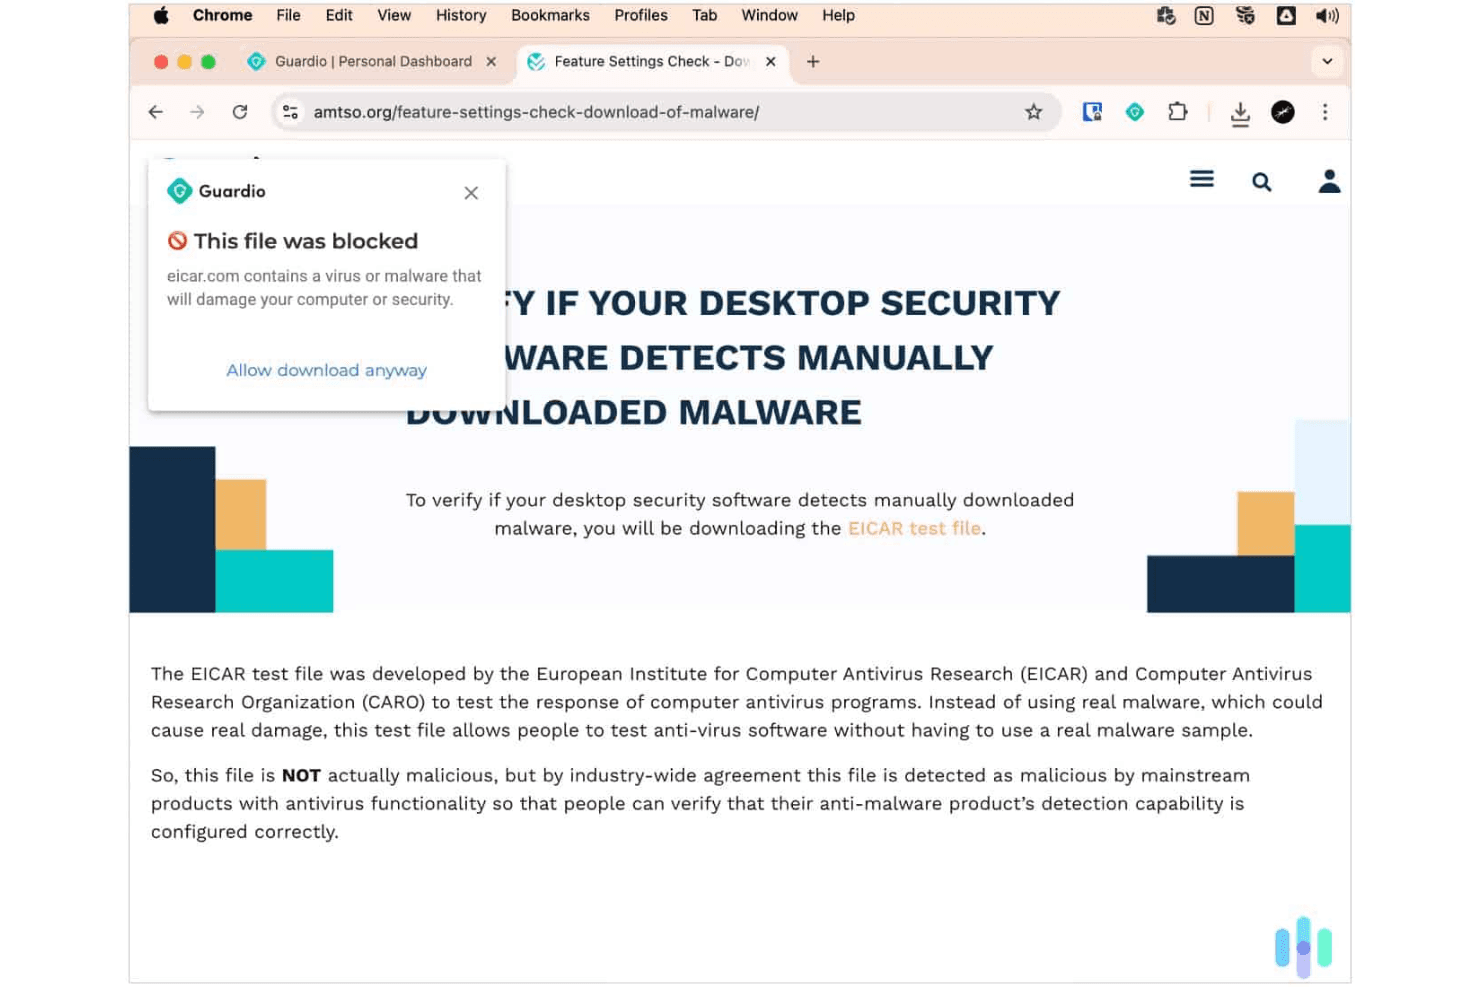Open site information icon in address bar
The image size is (1480, 987).
(290, 112)
